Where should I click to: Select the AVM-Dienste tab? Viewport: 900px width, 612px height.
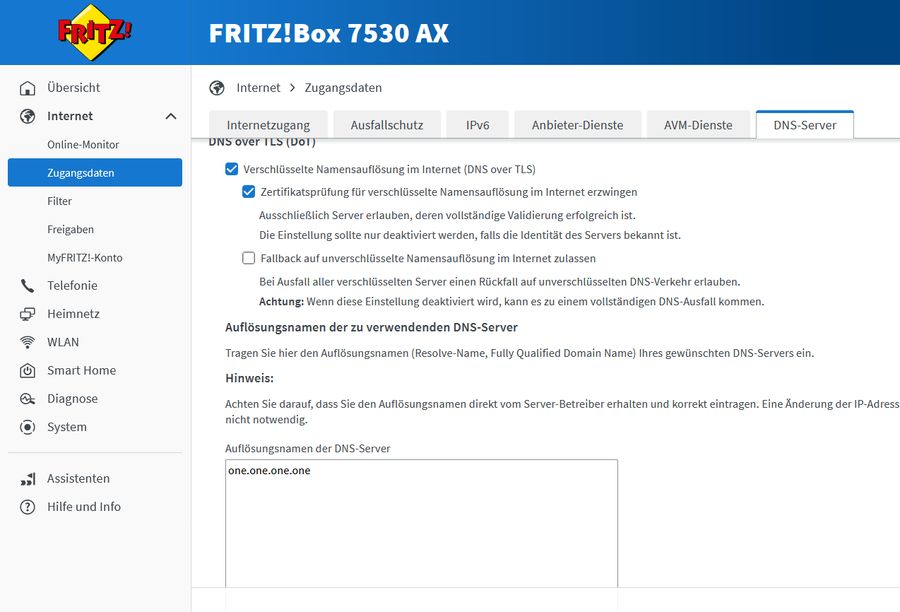coord(698,125)
